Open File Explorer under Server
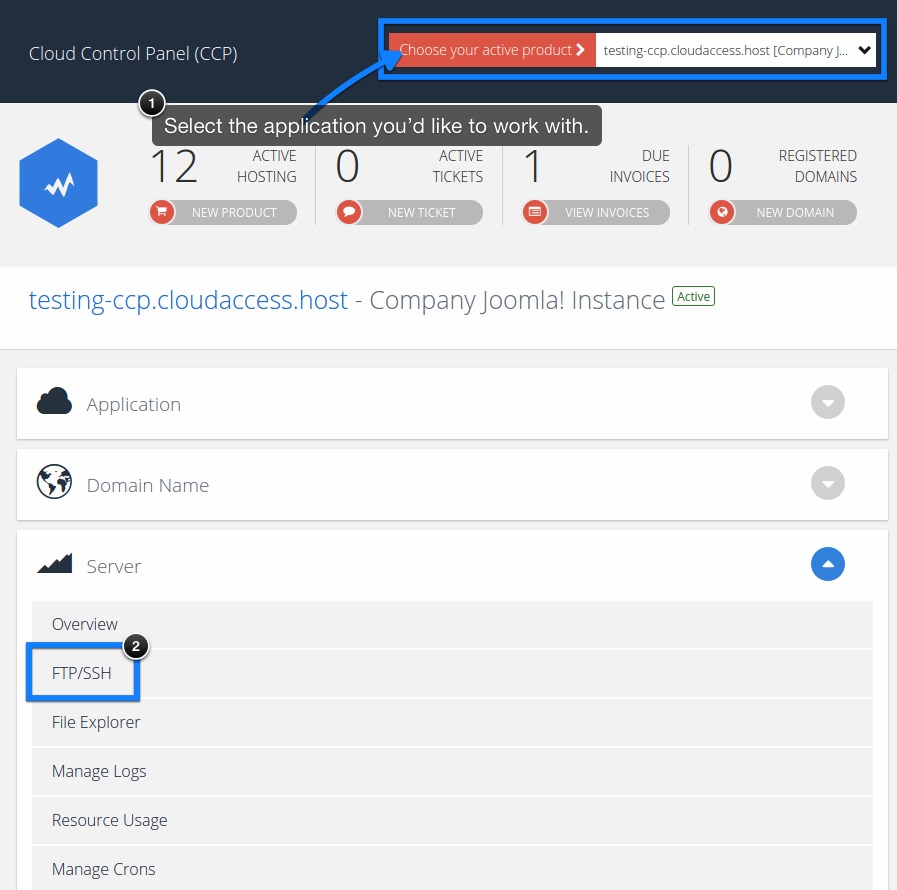Image resolution: width=897 pixels, height=890 pixels. point(452,722)
